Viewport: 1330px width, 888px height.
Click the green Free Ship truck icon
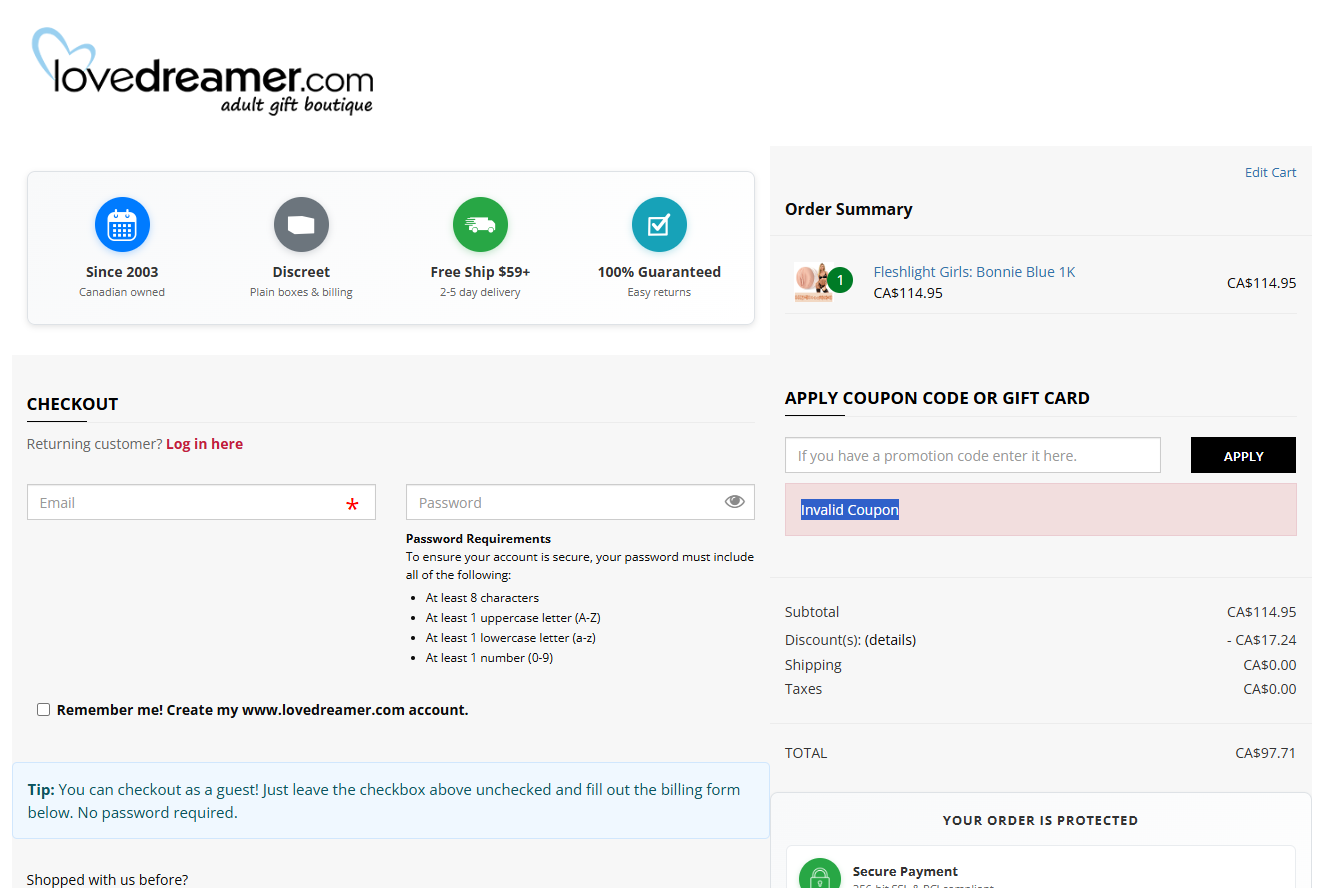click(x=480, y=225)
